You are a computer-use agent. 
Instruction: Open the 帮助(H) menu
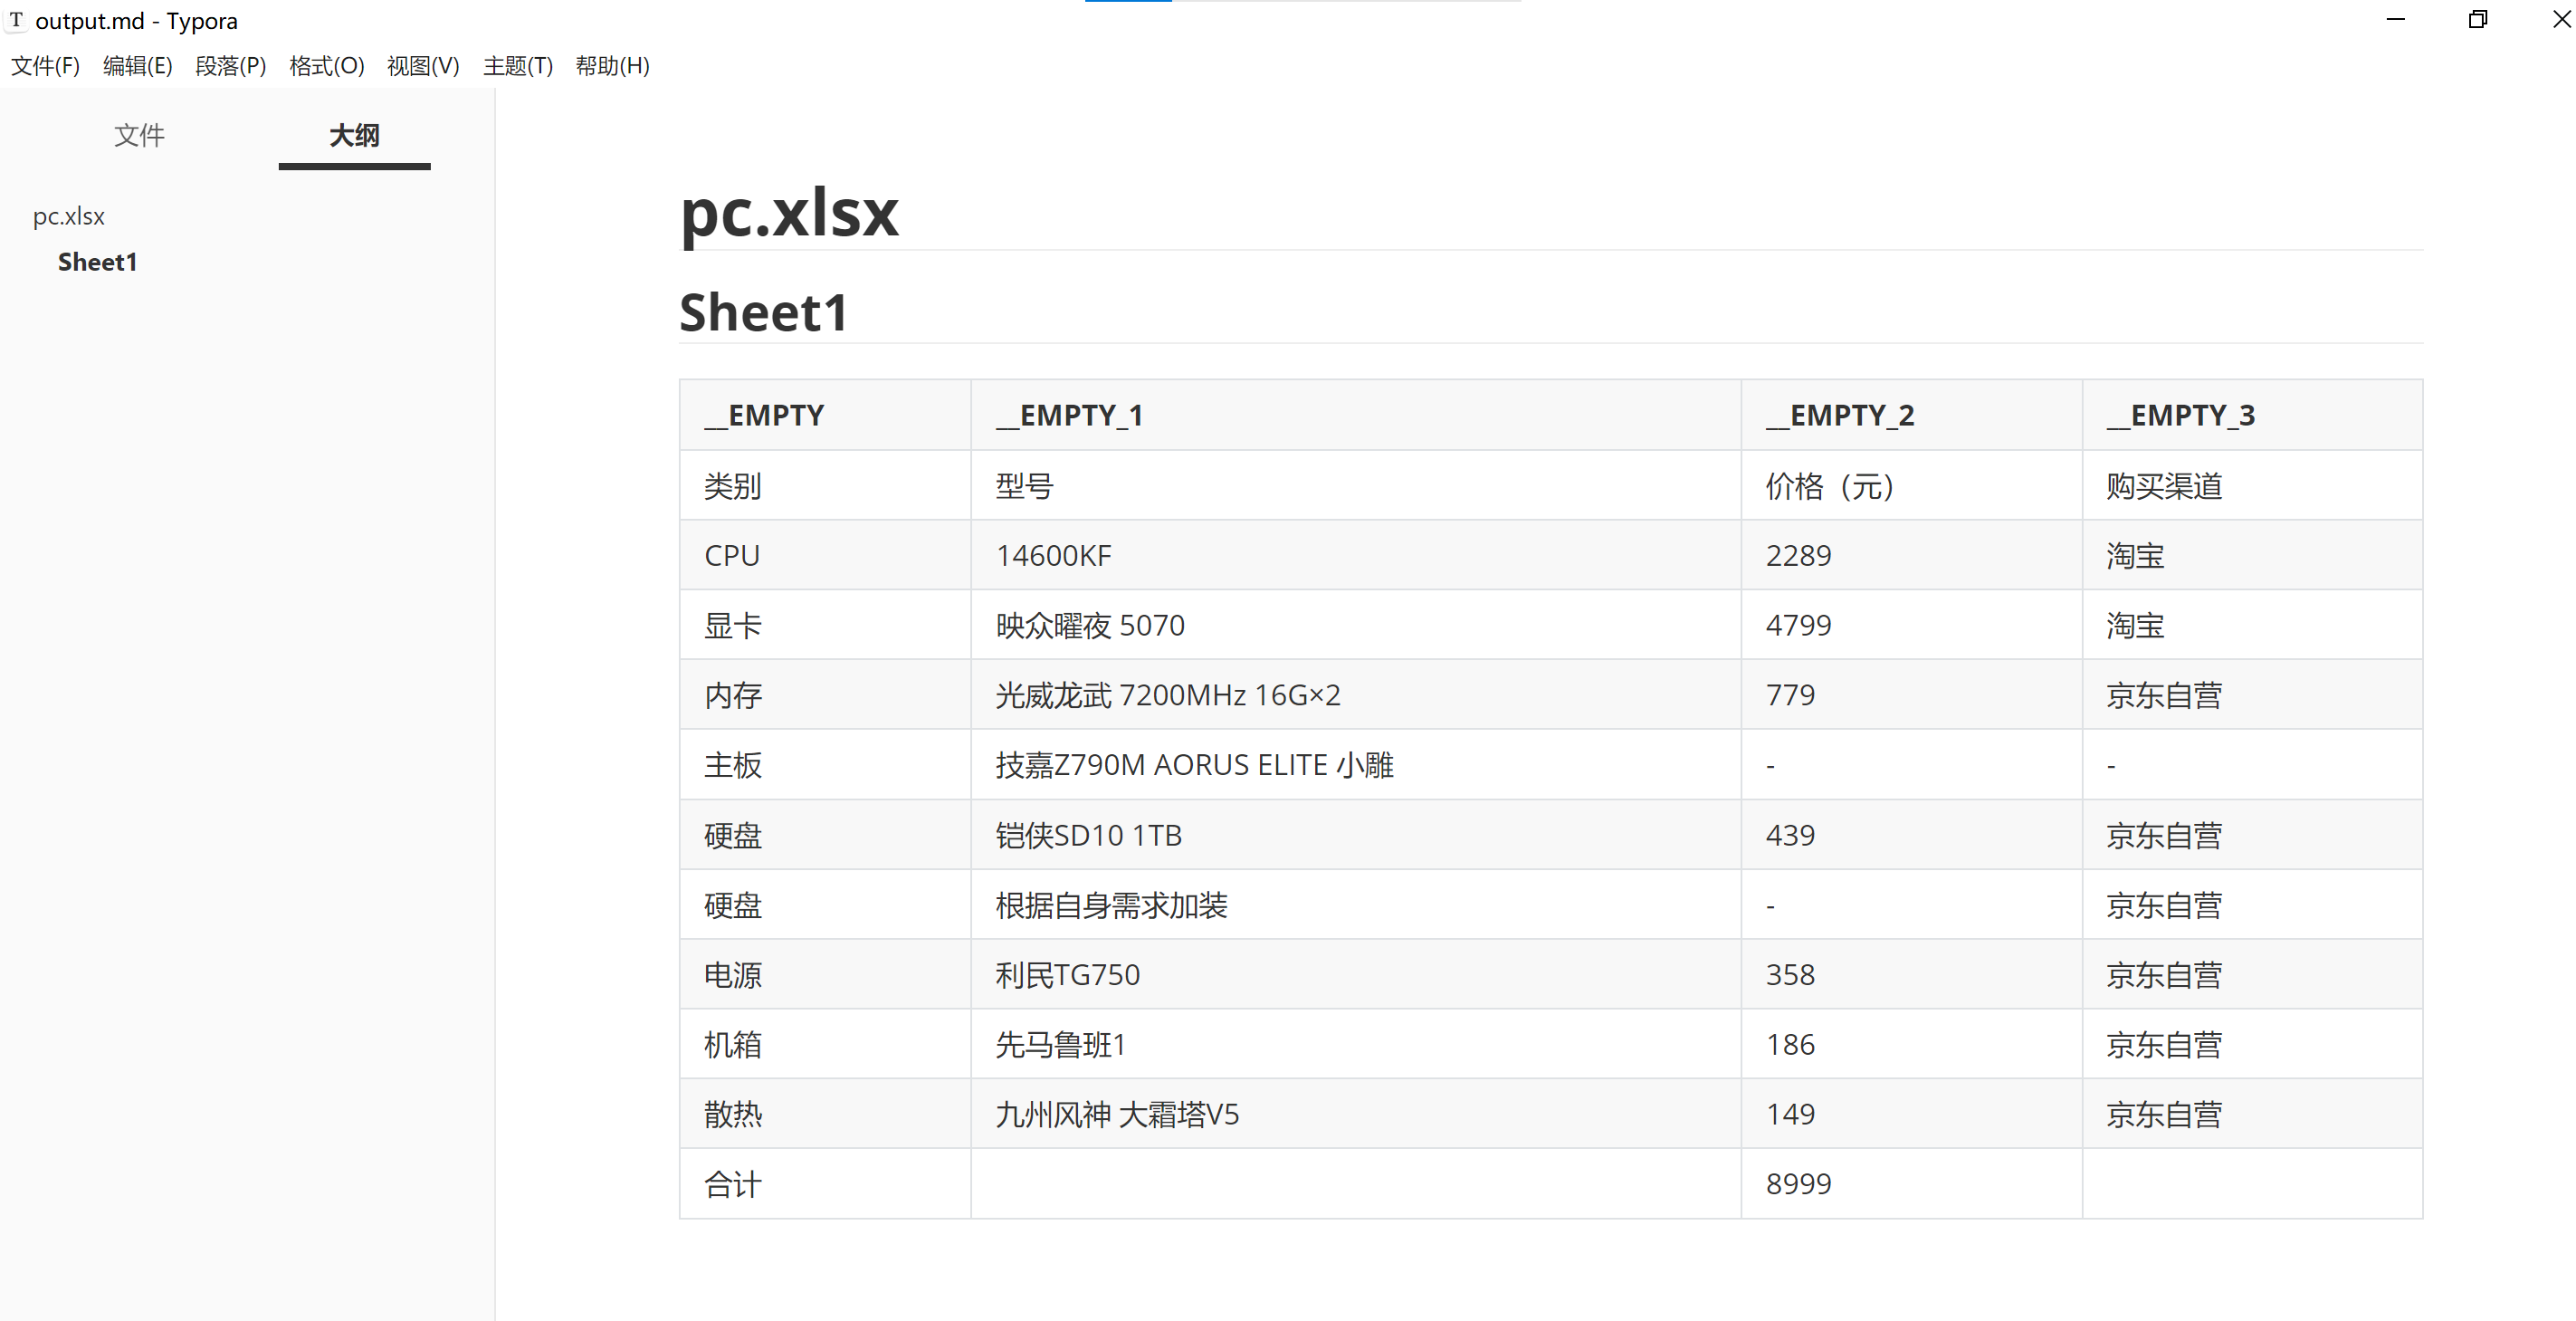pyautogui.click(x=613, y=66)
